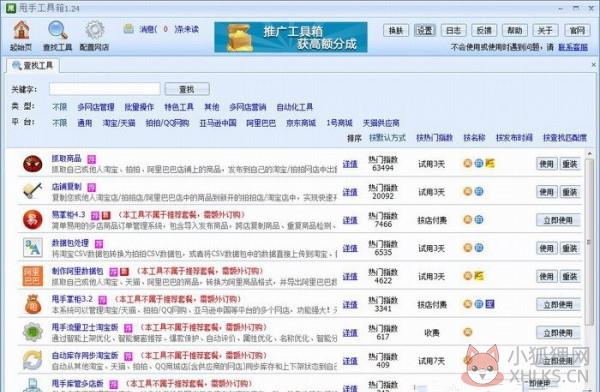Open 设置 settings button

tap(424, 30)
